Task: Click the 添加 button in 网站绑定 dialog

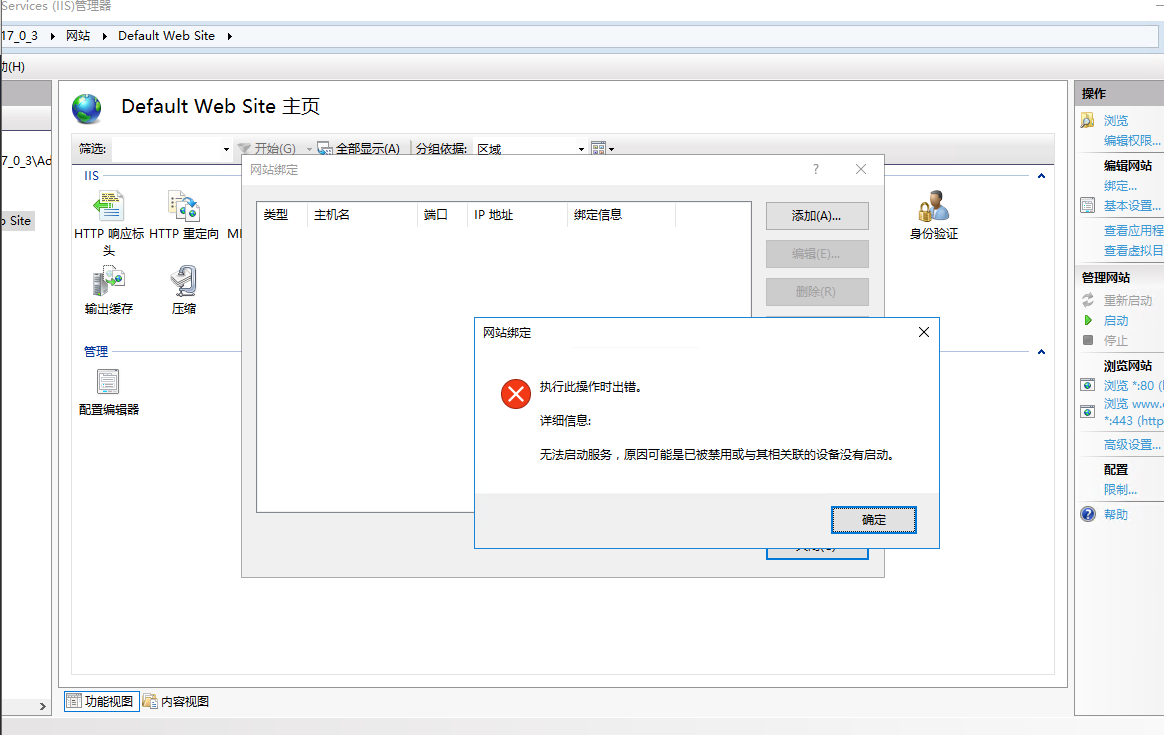Action: pyautogui.click(x=817, y=215)
